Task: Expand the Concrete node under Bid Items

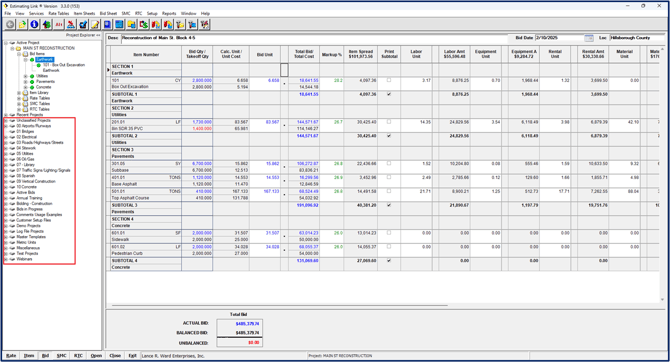Action: tap(26, 87)
